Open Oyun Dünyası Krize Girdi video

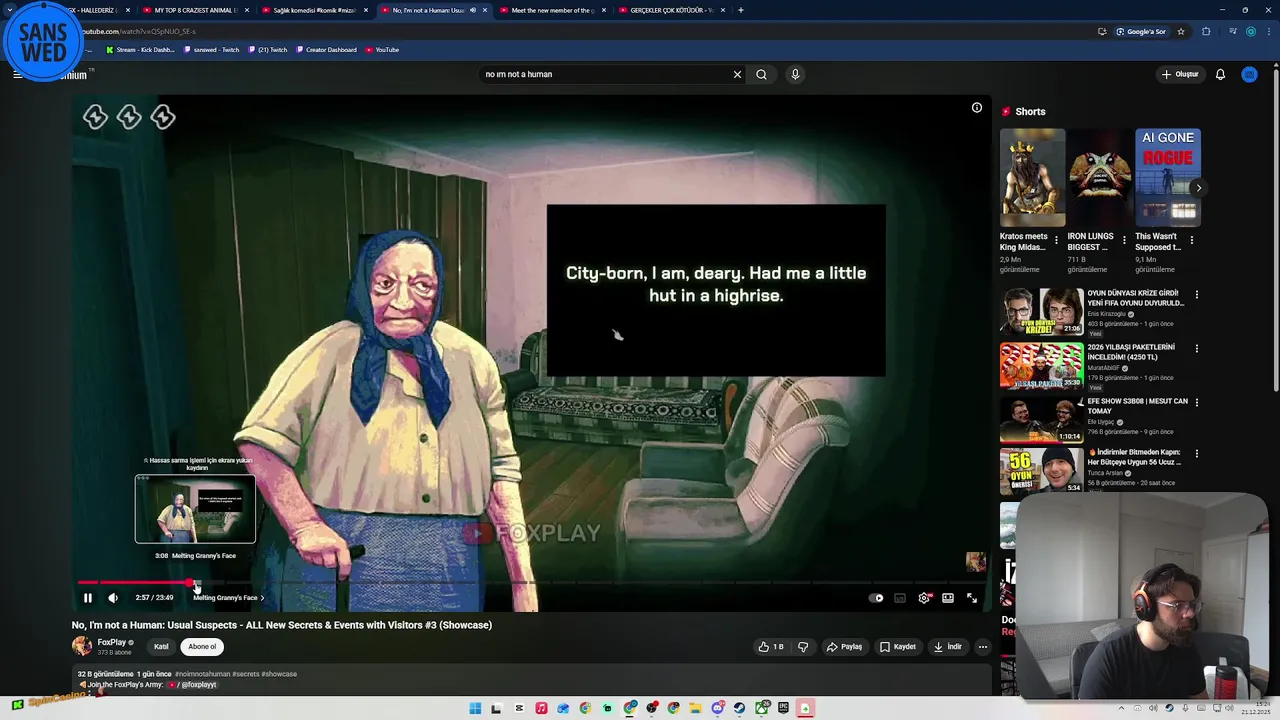point(1041,312)
